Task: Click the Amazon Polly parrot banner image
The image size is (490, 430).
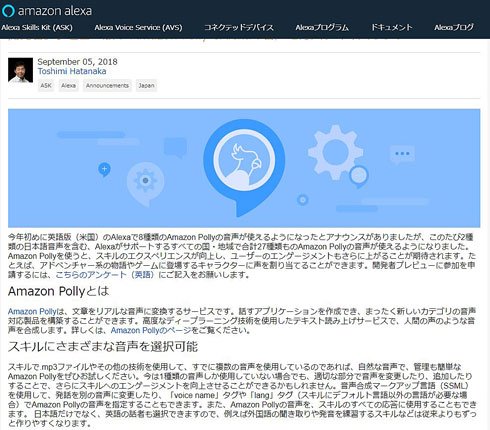Action: 244,168
